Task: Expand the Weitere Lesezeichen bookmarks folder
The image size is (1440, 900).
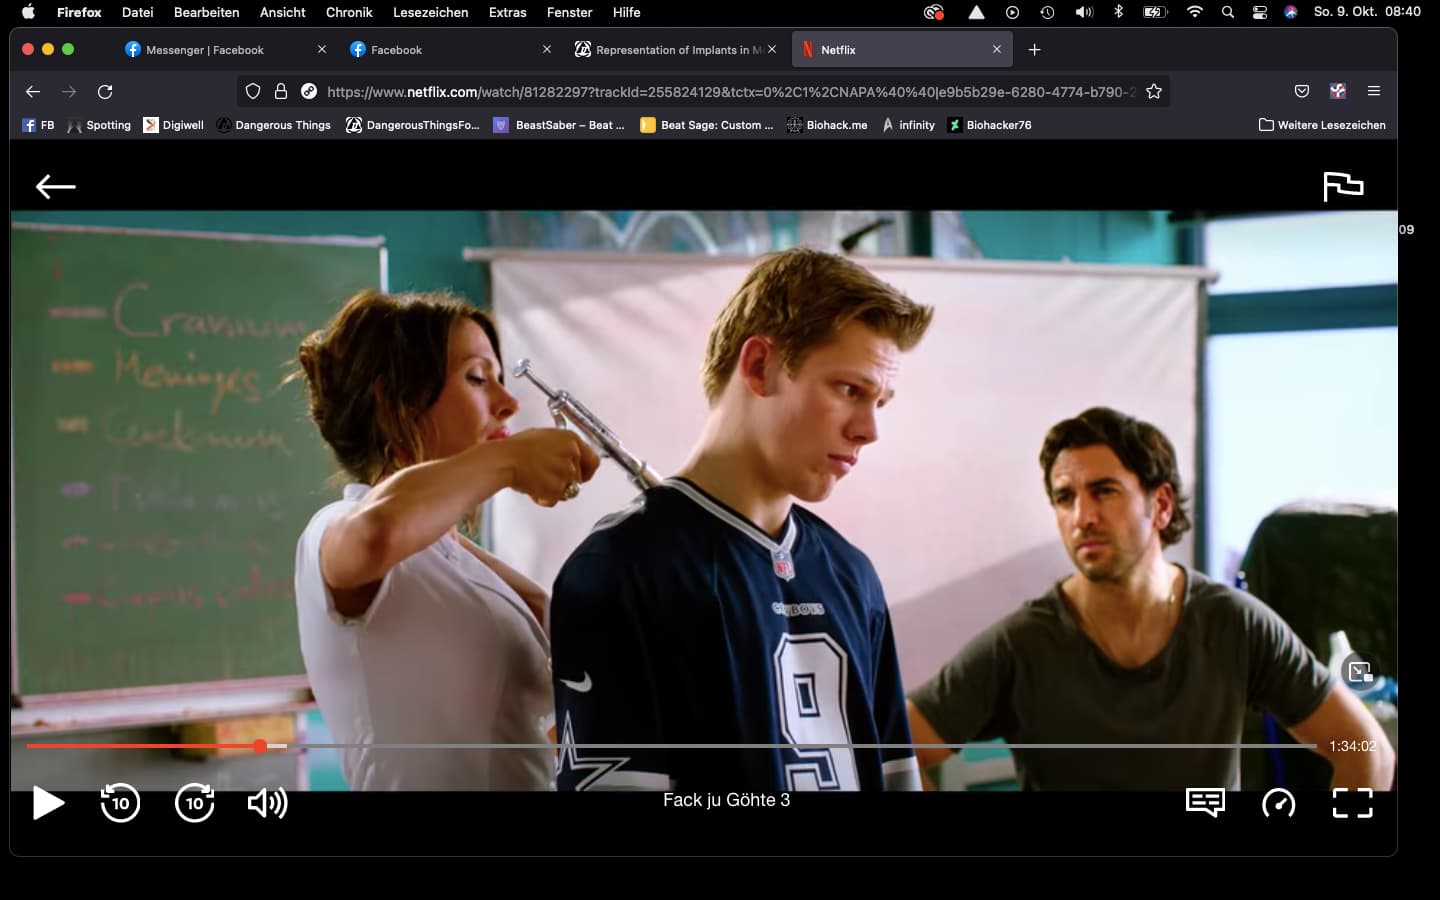Action: pos(1322,125)
